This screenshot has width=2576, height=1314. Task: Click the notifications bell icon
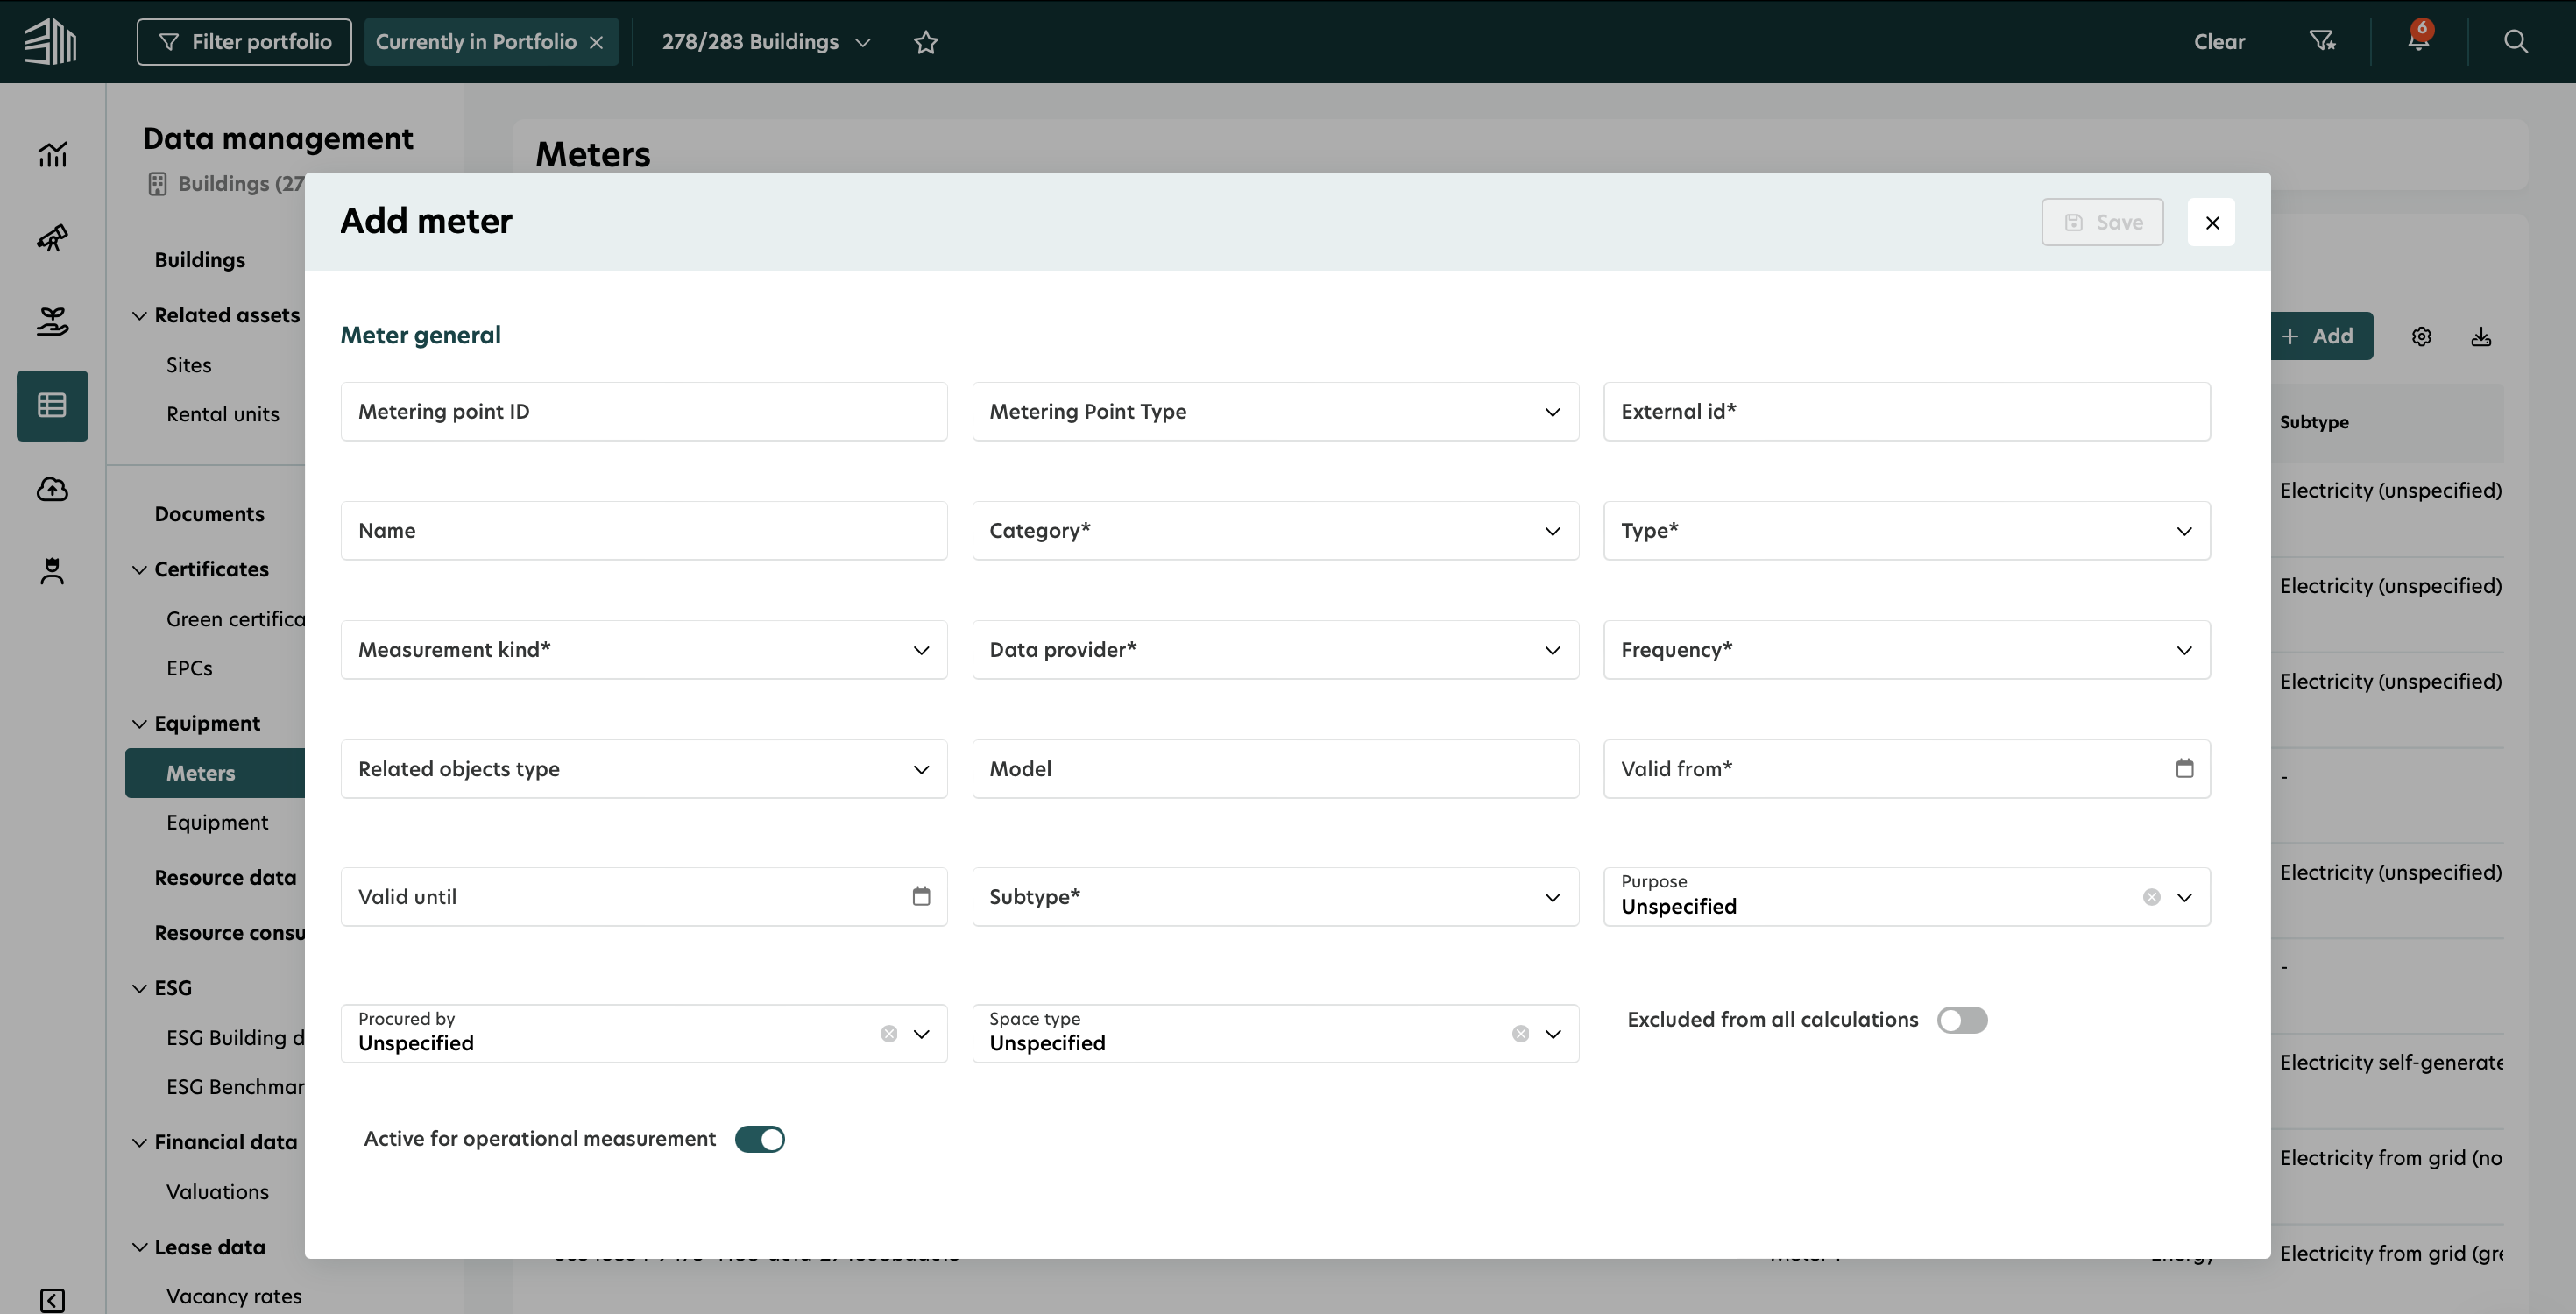coord(2418,41)
